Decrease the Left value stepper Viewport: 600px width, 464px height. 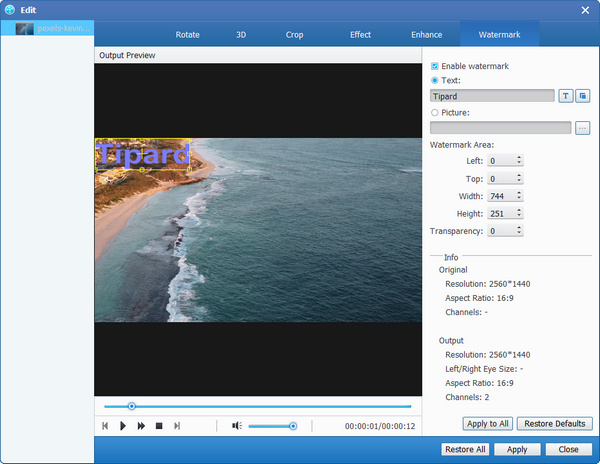[x=519, y=163]
